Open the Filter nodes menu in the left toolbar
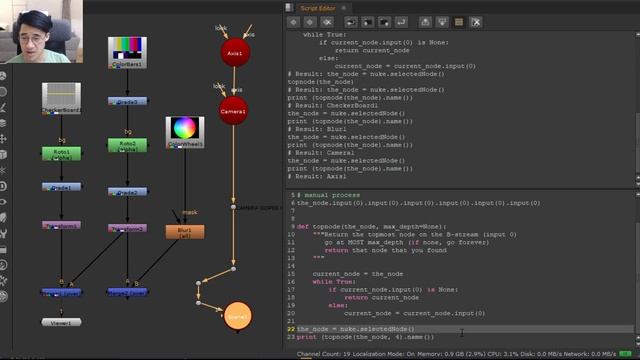This screenshot has height=360, width=640. coord(3,91)
